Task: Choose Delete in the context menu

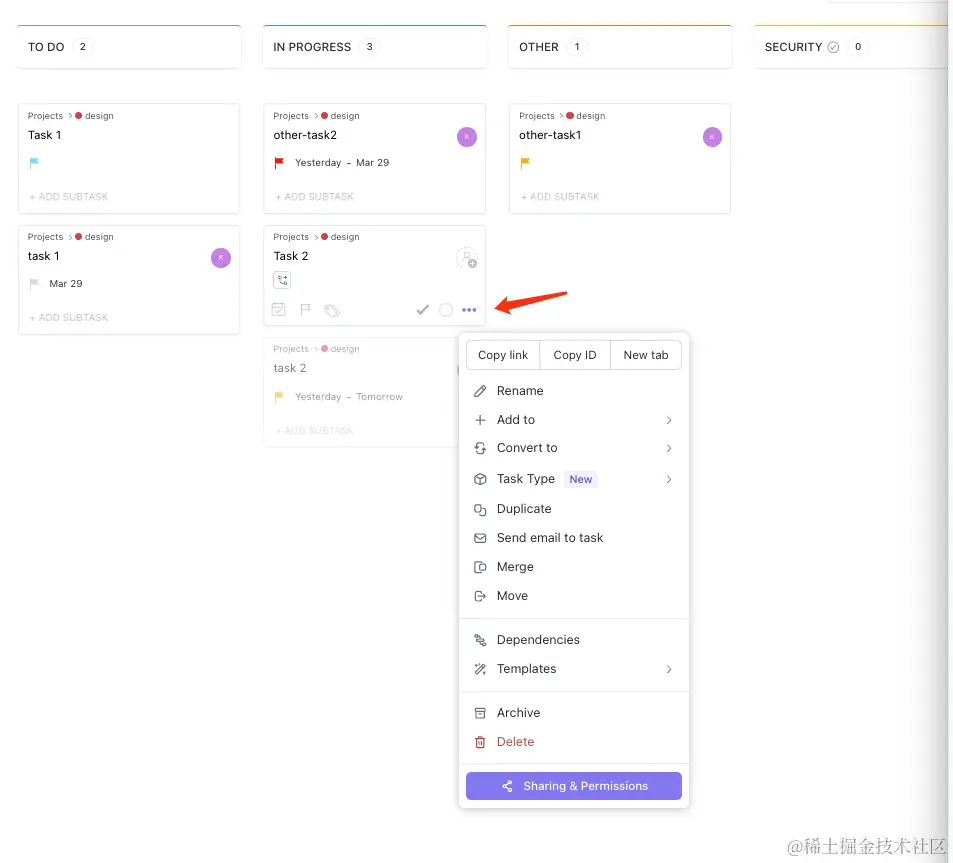Action: (574, 742)
